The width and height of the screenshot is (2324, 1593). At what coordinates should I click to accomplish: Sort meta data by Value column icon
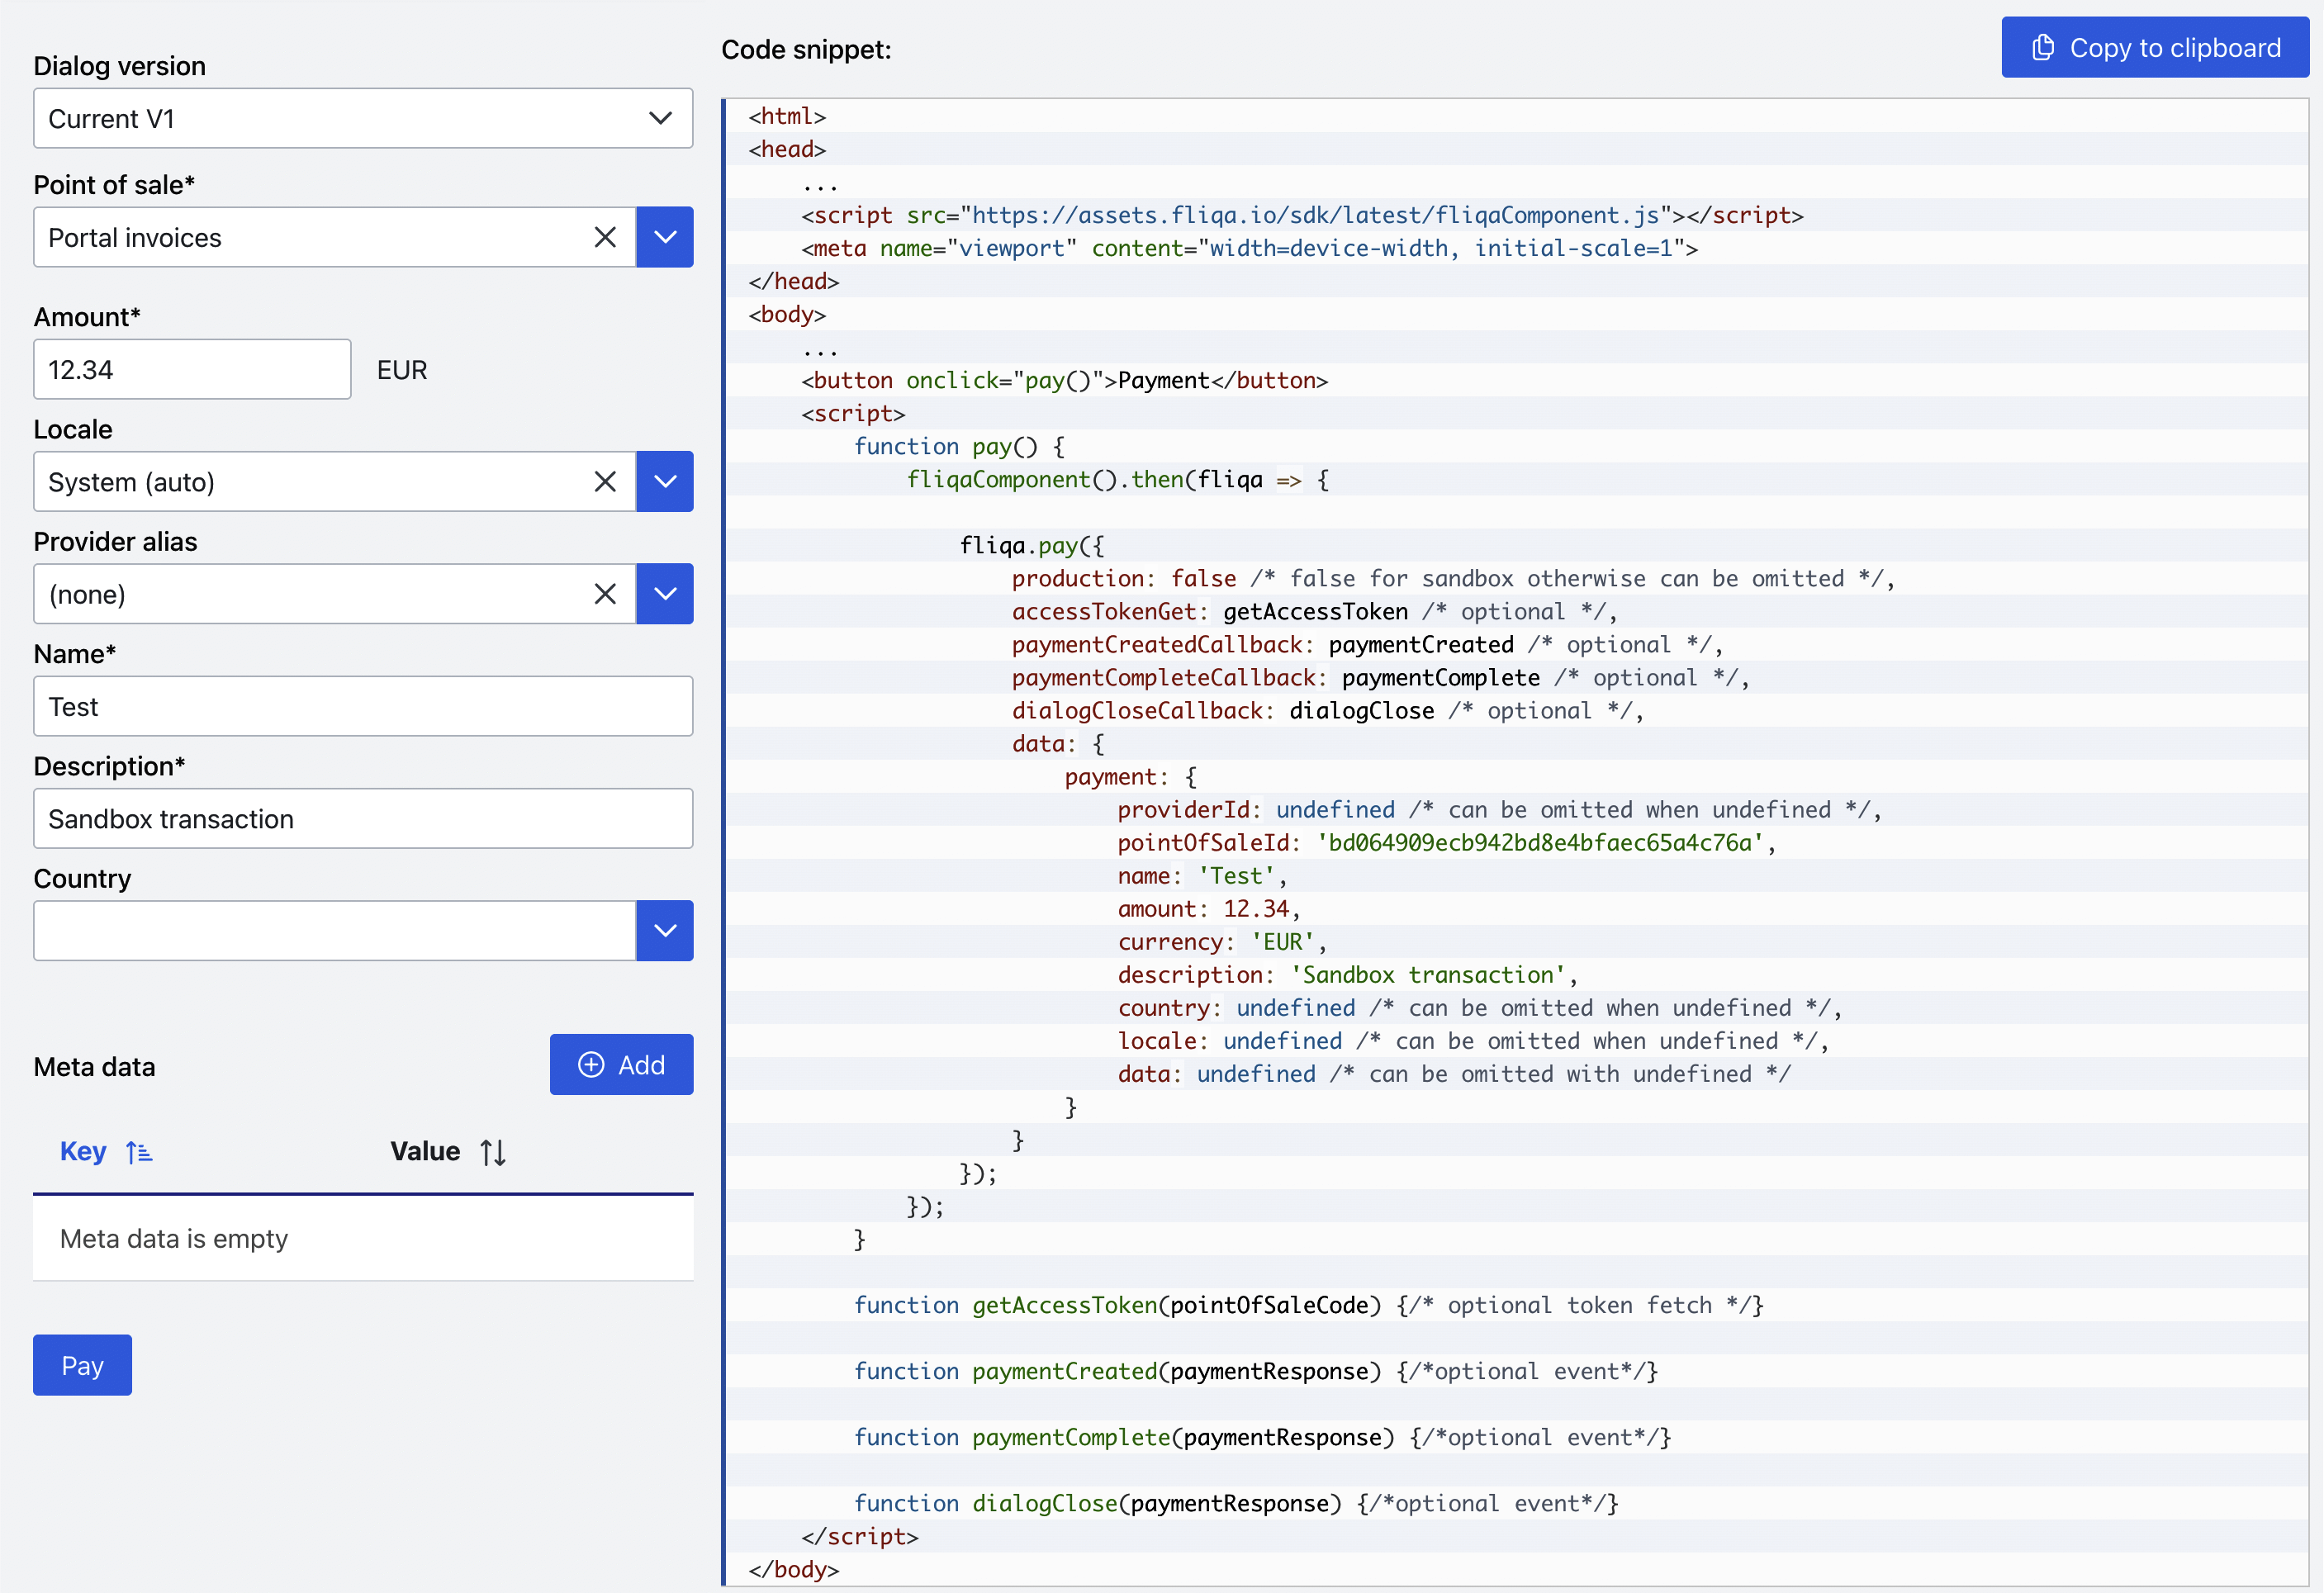click(493, 1152)
